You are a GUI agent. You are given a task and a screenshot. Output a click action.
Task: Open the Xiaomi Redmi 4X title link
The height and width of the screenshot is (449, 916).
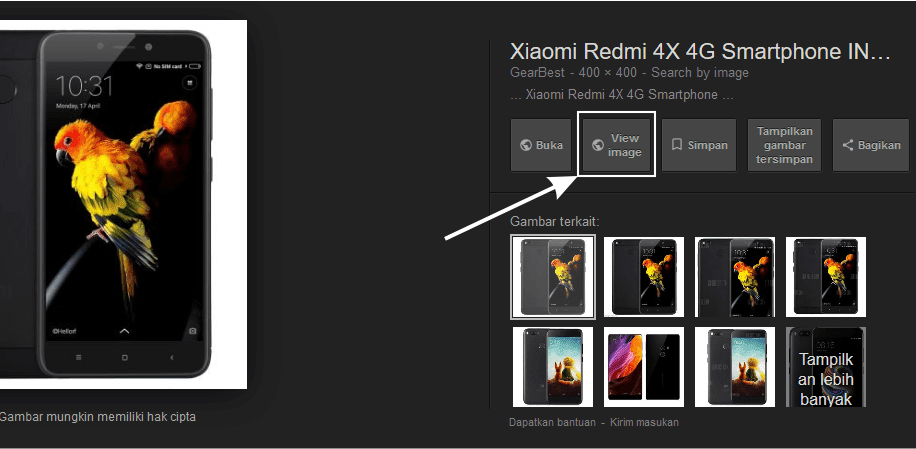[x=700, y=51]
